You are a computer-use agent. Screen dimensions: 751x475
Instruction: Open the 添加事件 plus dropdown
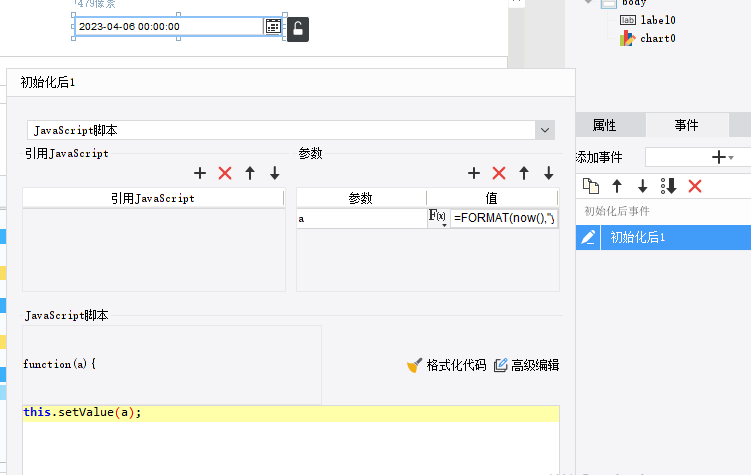(x=722, y=157)
